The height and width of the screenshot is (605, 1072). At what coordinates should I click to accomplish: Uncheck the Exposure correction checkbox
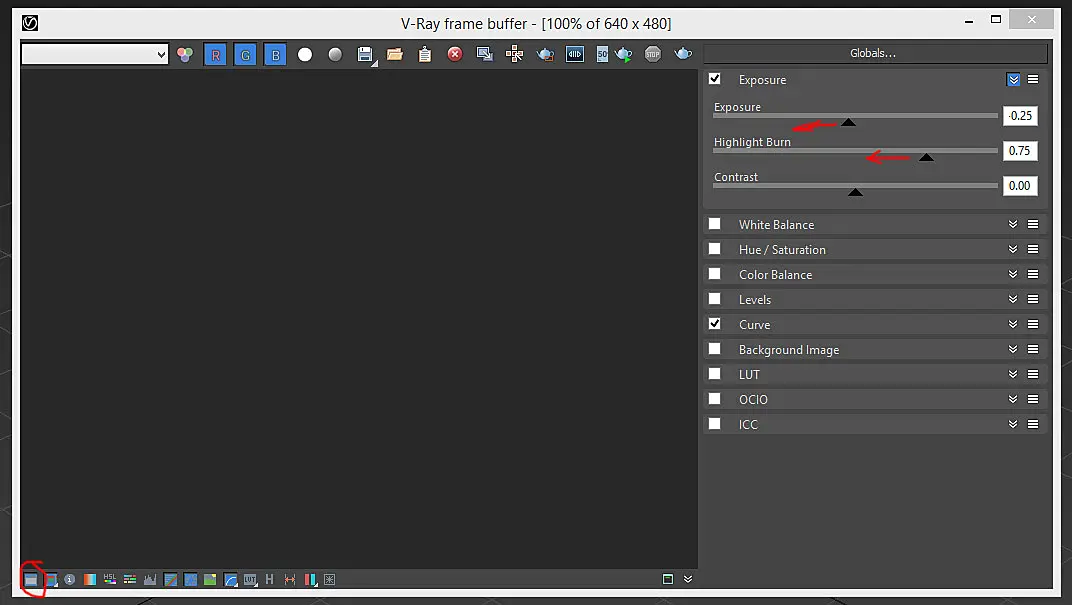click(714, 79)
